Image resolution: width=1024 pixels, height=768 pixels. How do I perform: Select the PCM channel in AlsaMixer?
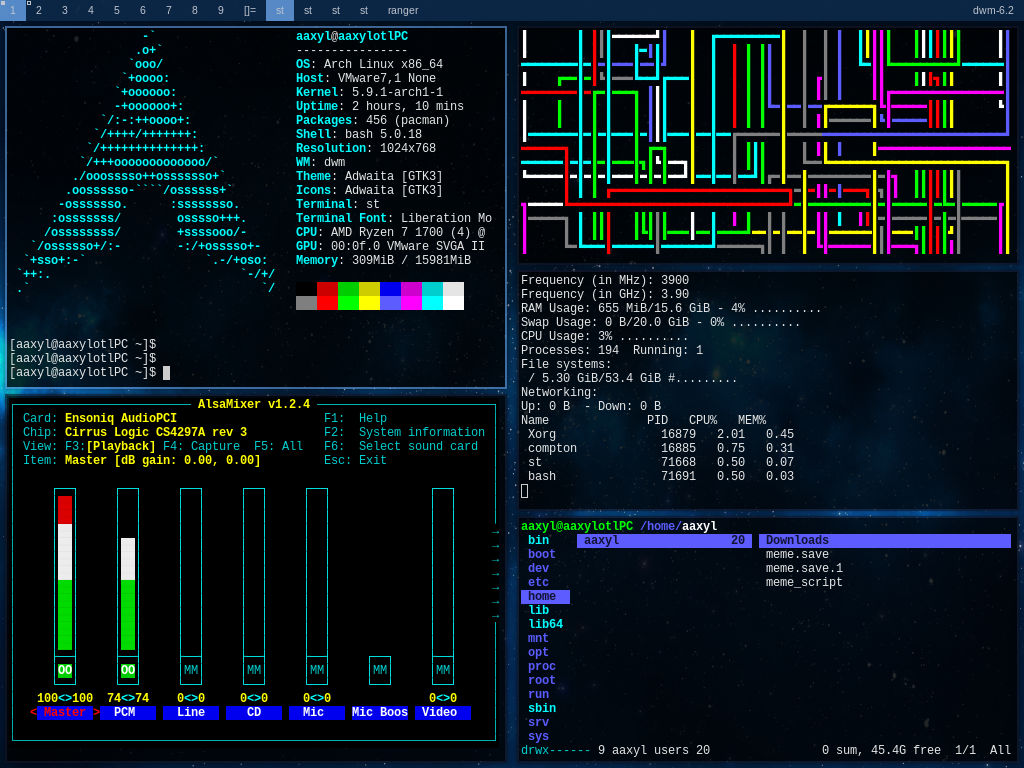(x=128, y=712)
